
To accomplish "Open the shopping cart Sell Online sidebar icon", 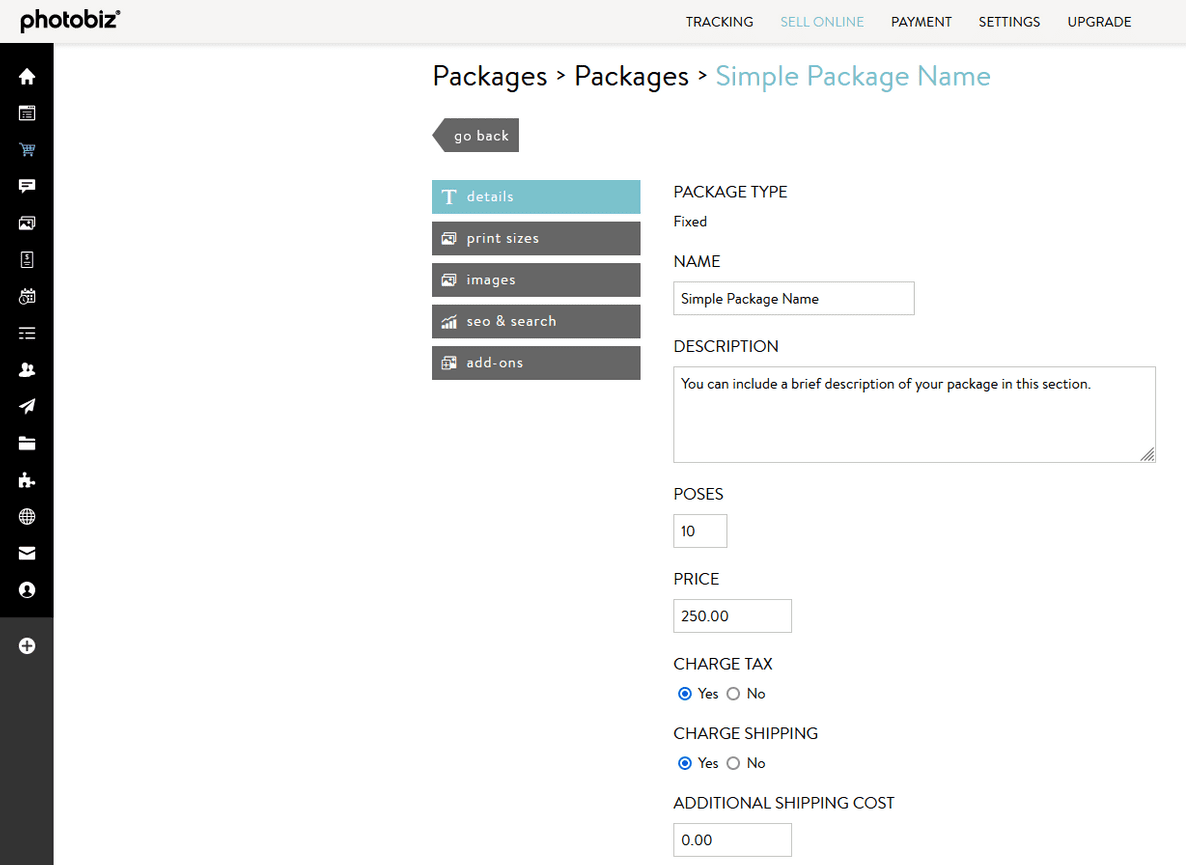I will (x=26, y=149).
